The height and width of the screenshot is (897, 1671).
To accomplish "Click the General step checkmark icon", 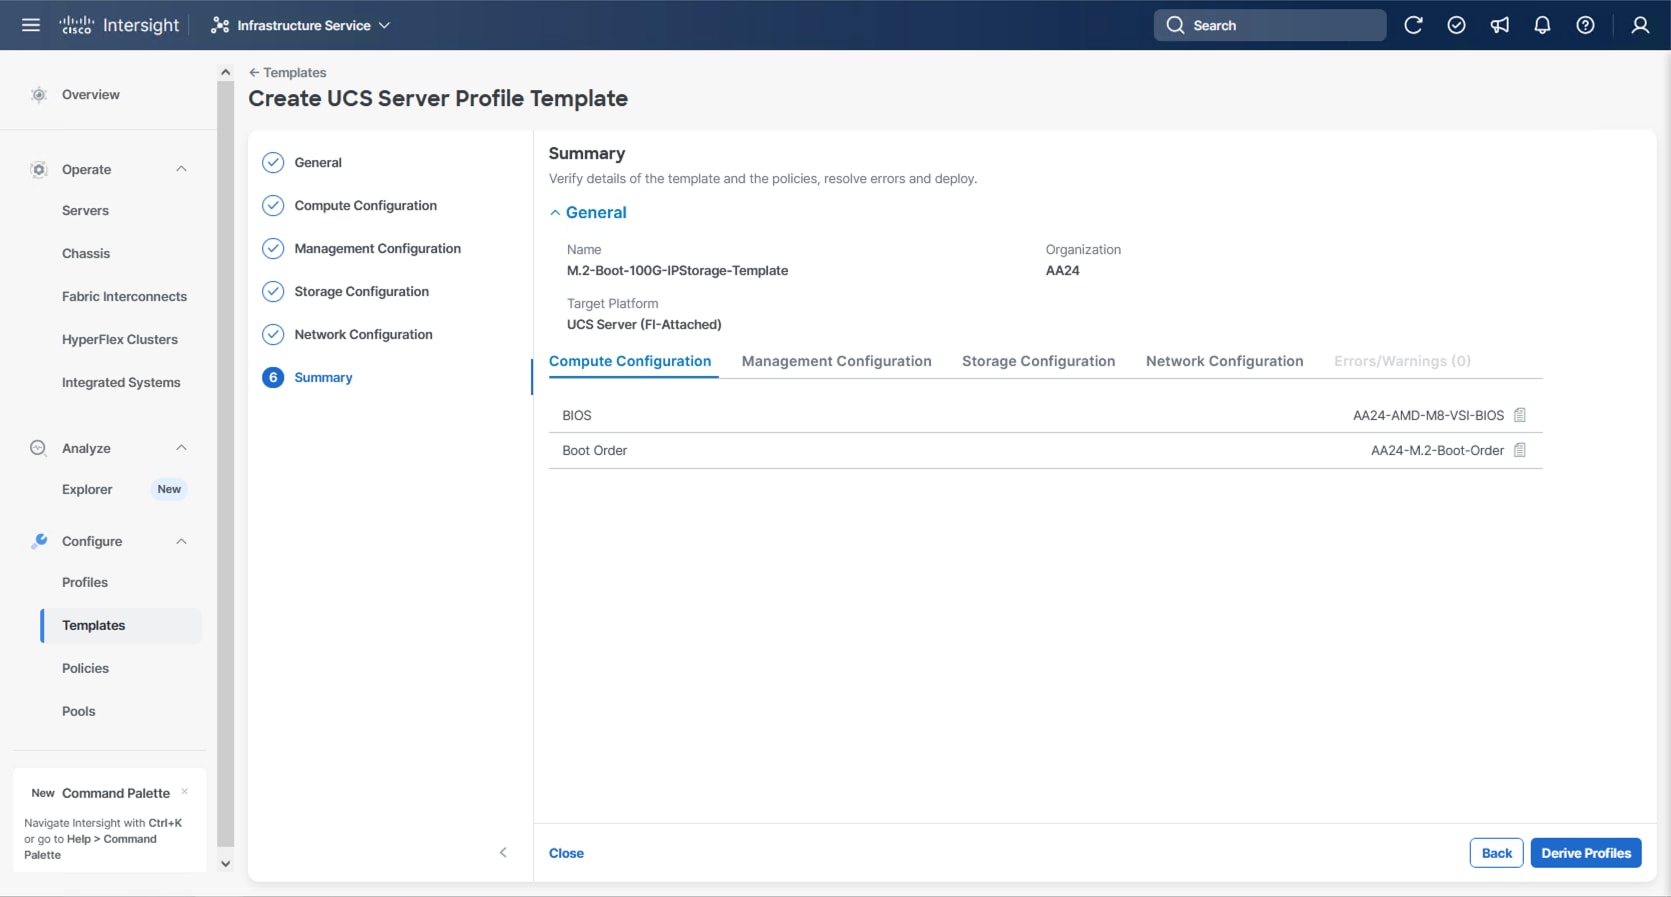I will (273, 162).
